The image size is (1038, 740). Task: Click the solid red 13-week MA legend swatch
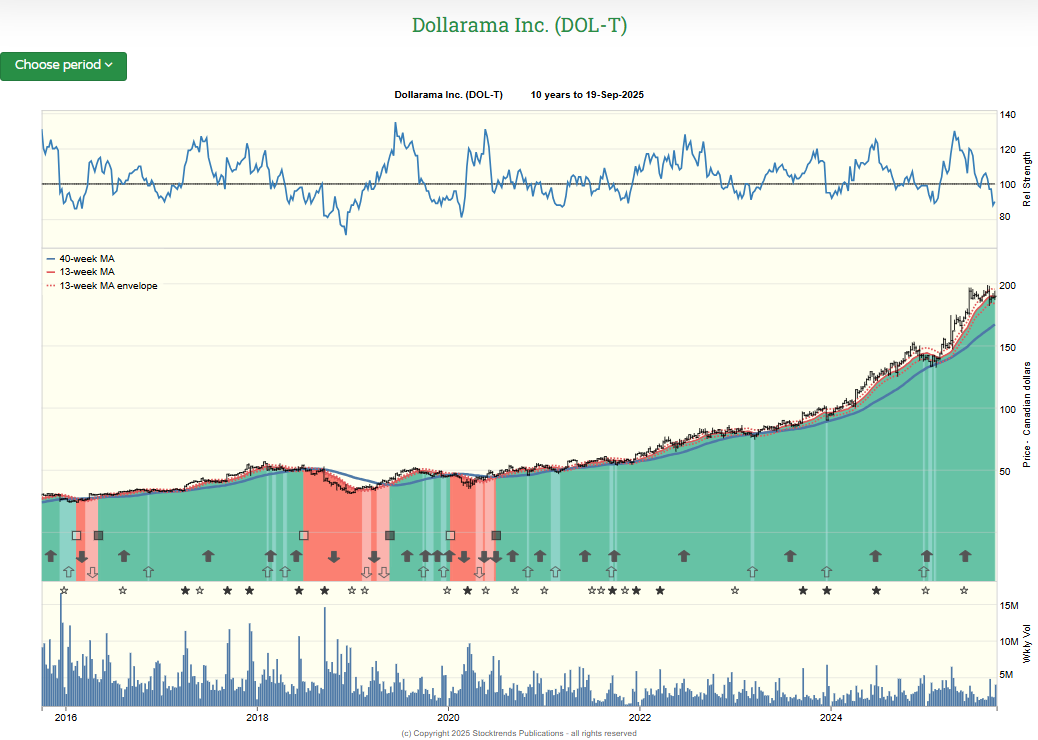(x=51, y=272)
